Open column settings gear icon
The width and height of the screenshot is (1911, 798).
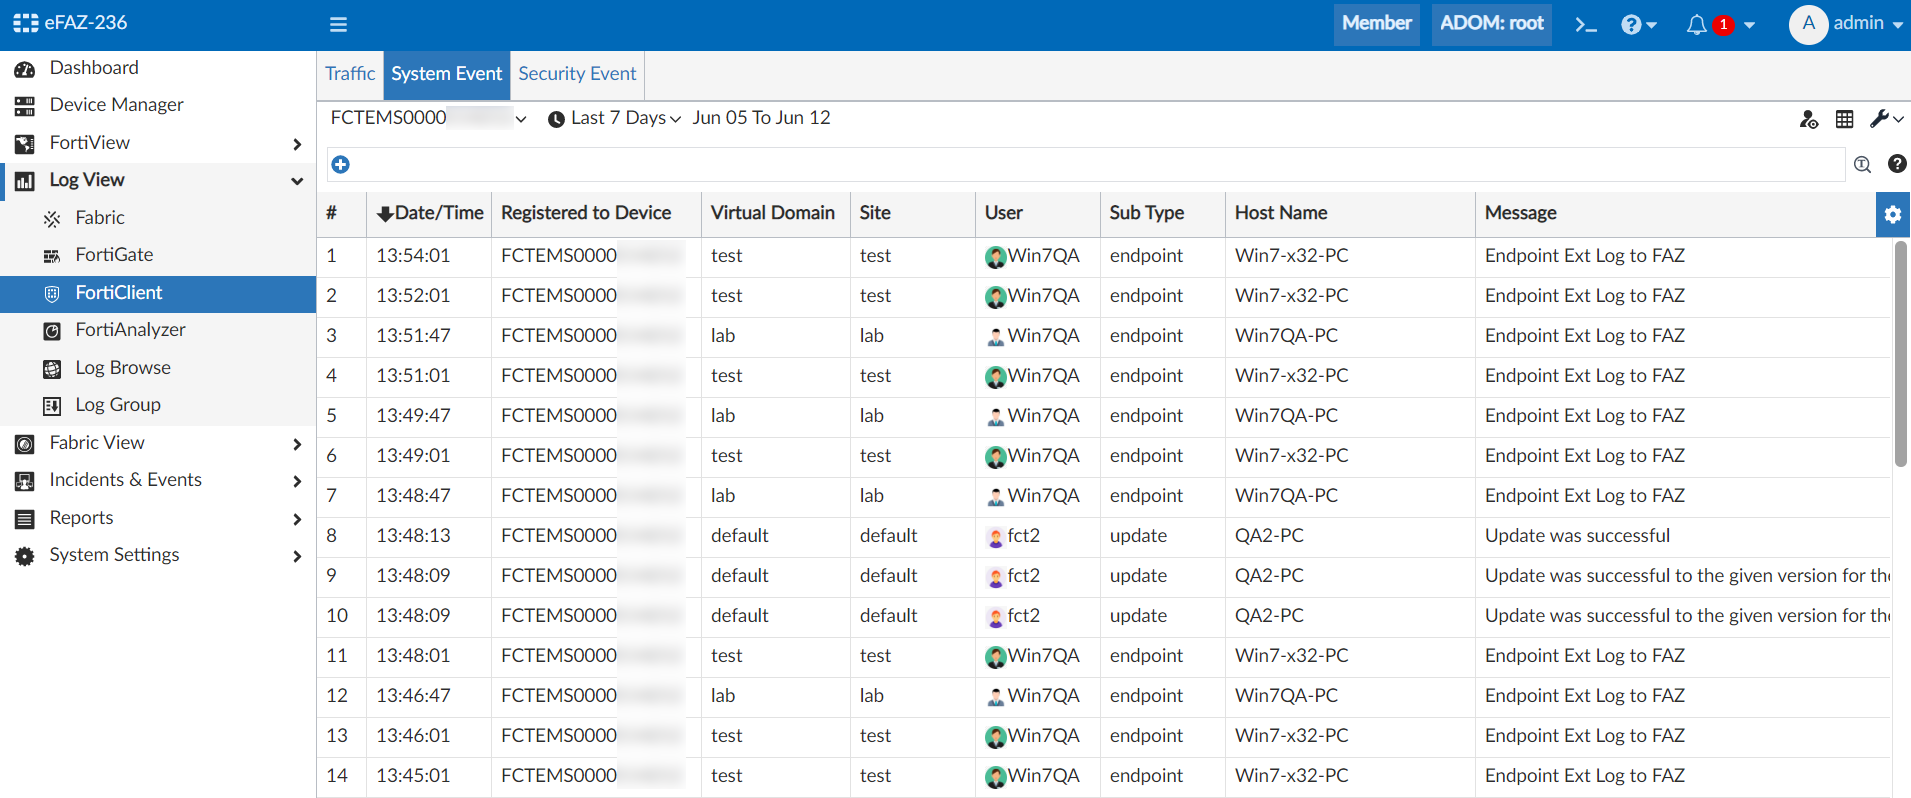pyautogui.click(x=1892, y=215)
